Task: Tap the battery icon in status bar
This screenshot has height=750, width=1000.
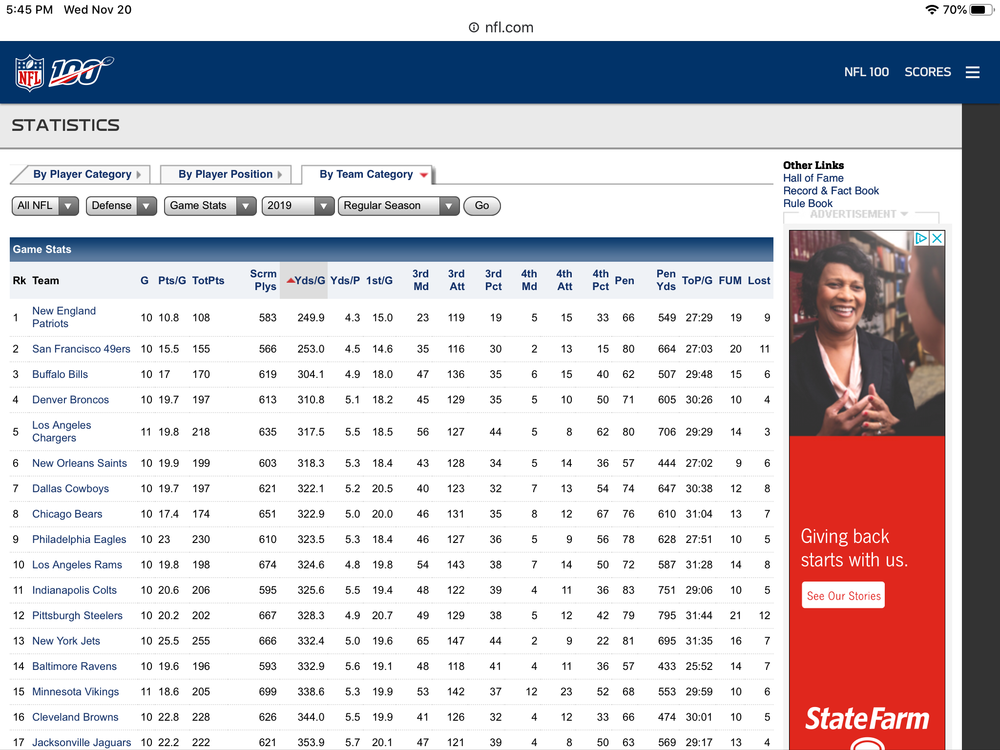Action: tap(981, 10)
